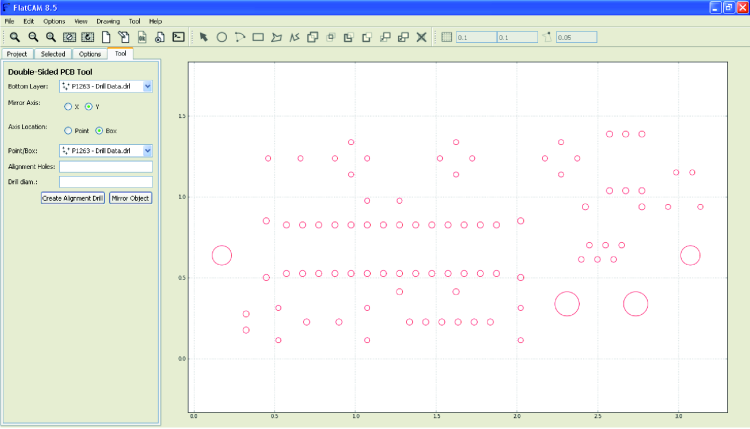Select the Add Rectangle drawing tool
Screen dimensions: 750x429
pos(258,37)
